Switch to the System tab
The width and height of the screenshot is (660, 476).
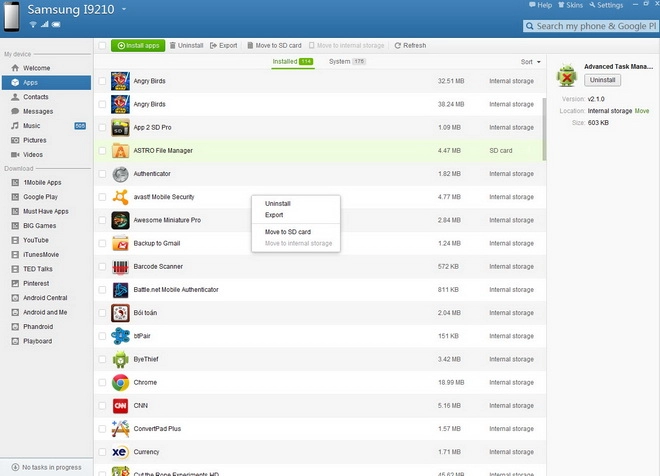[x=347, y=62]
